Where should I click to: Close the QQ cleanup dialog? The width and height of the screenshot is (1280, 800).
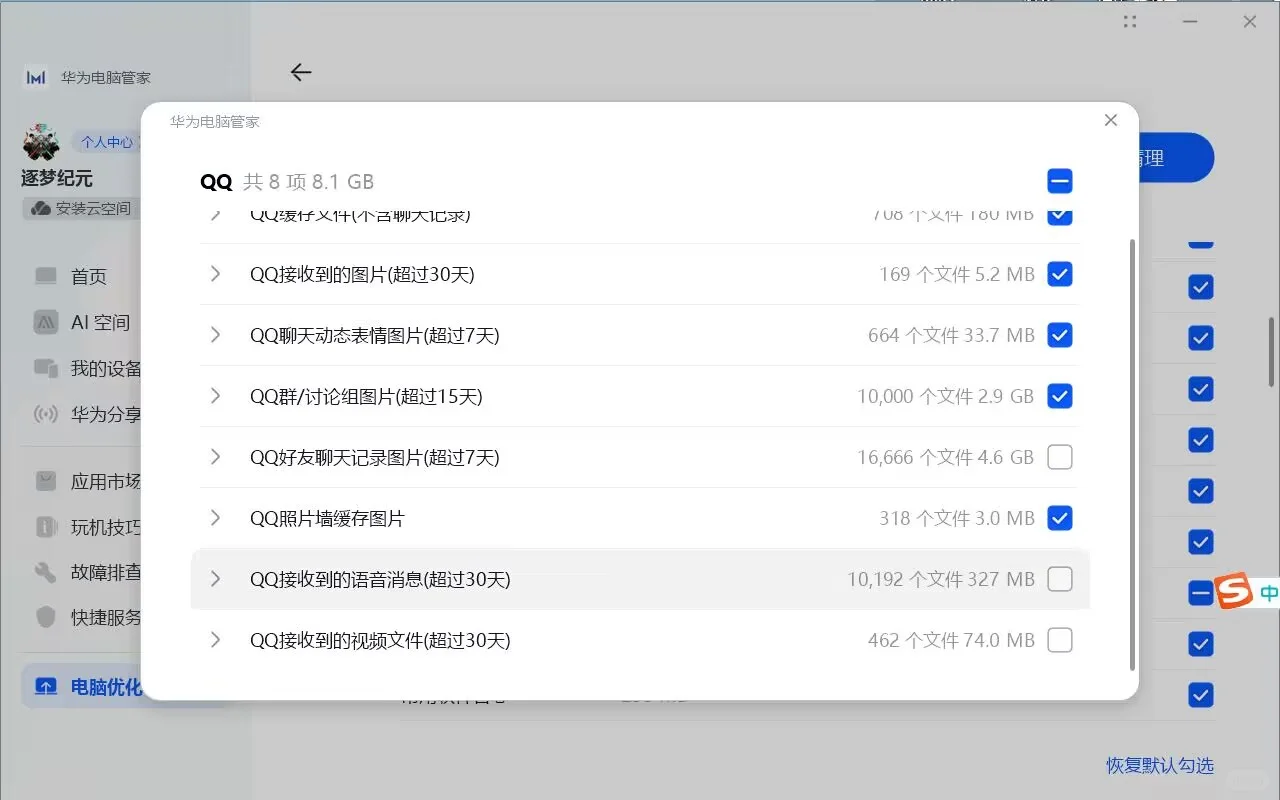pyautogui.click(x=1110, y=120)
